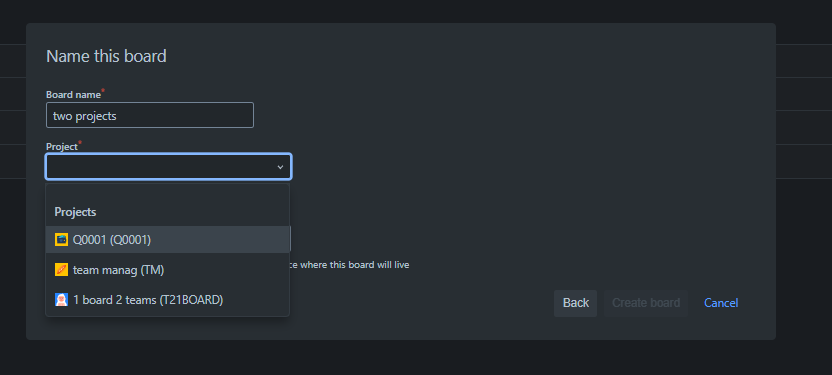The width and height of the screenshot is (832, 375).
Task: Click the Board name field label
Action: [73, 94]
